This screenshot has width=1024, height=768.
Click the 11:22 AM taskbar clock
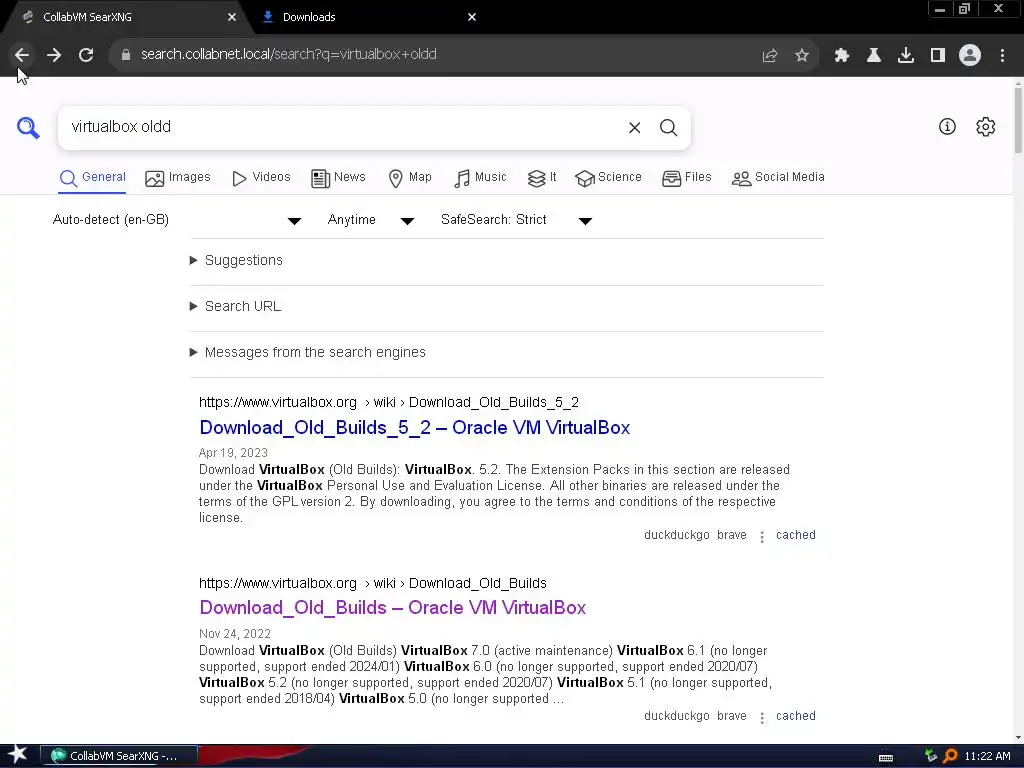click(987, 756)
